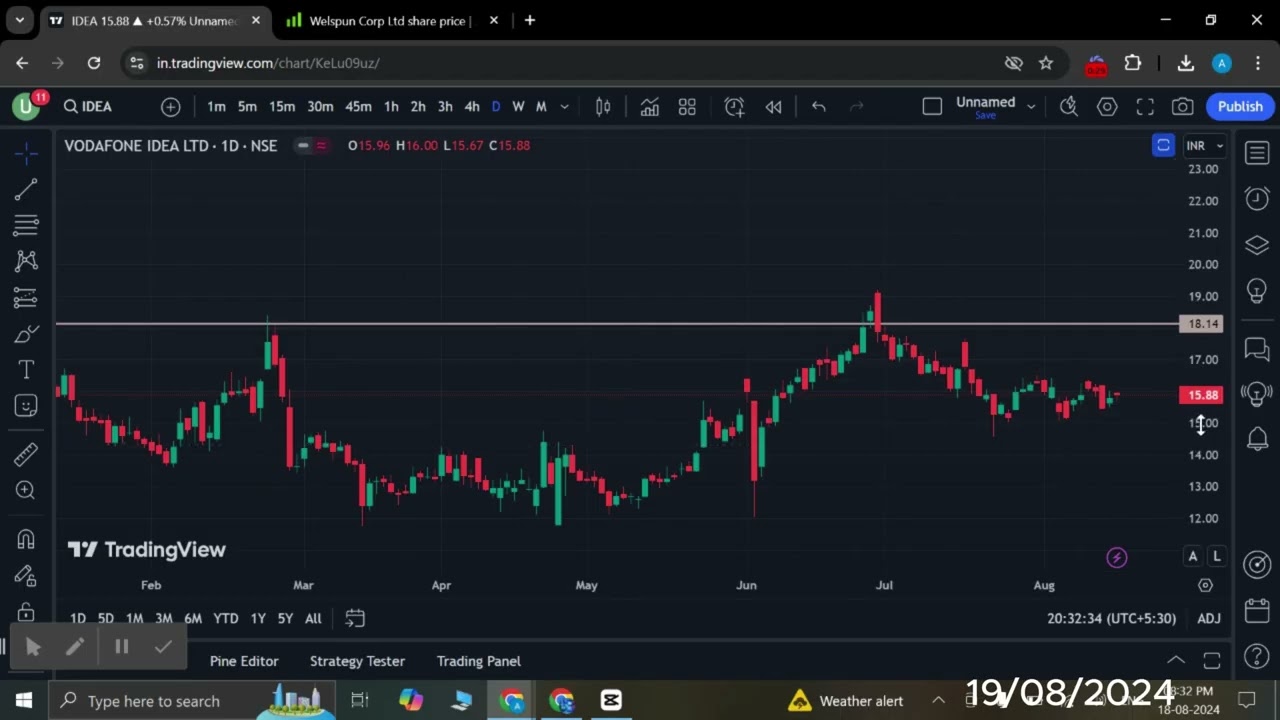The height and width of the screenshot is (720, 1280).
Task: Open the Unnamed layout dropdown arrow
Action: click(x=1031, y=106)
